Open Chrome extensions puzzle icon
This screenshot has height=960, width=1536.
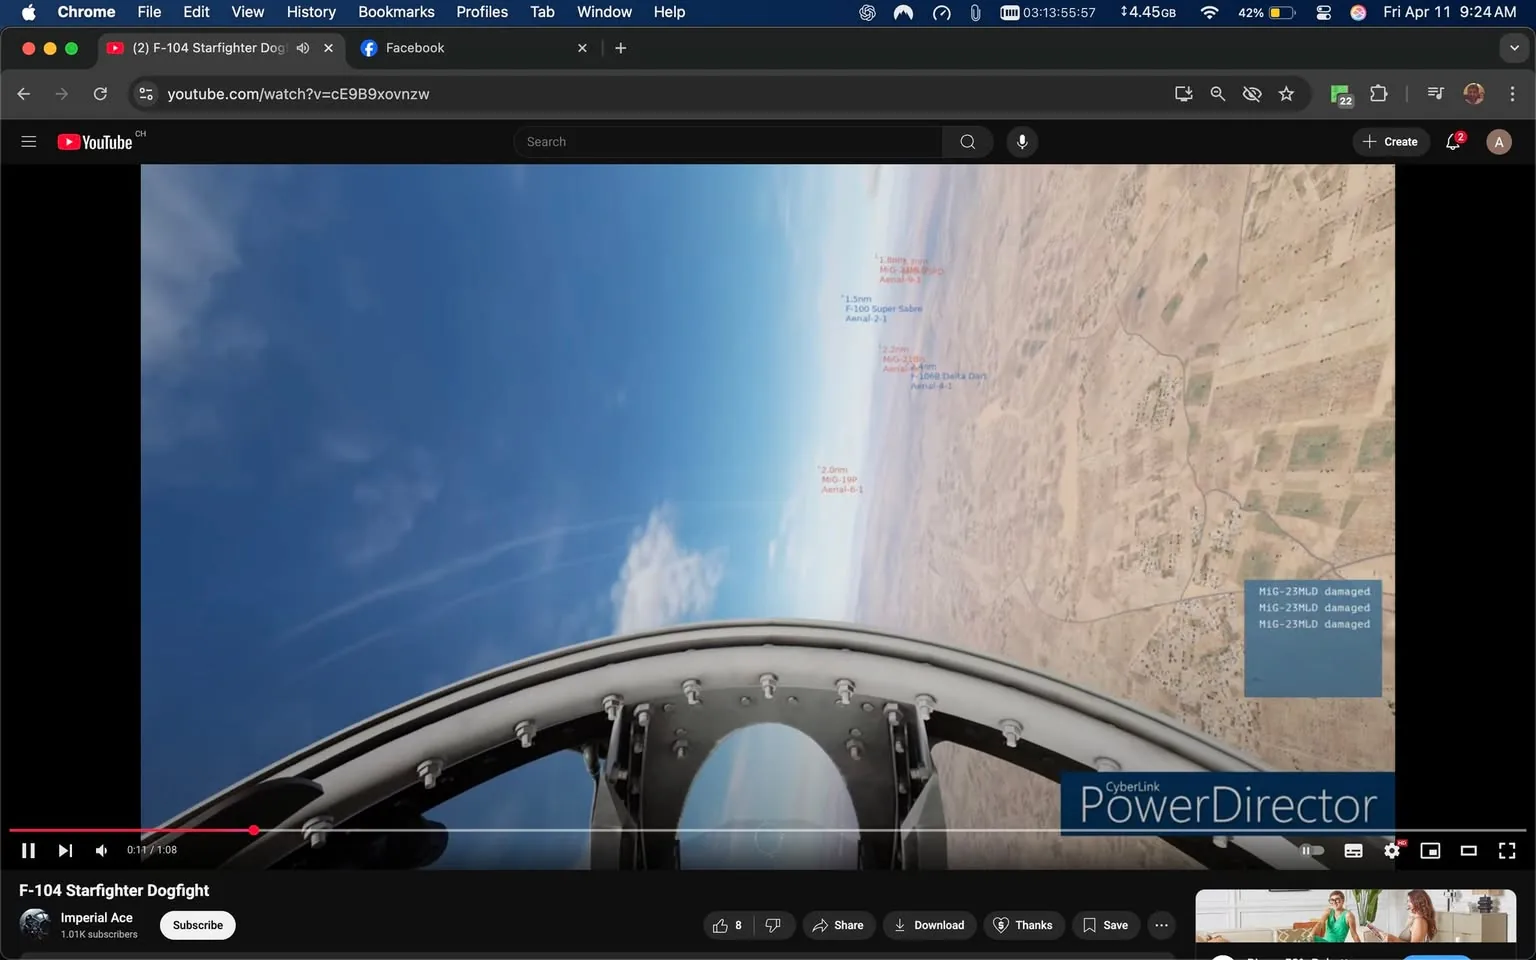[x=1377, y=93]
